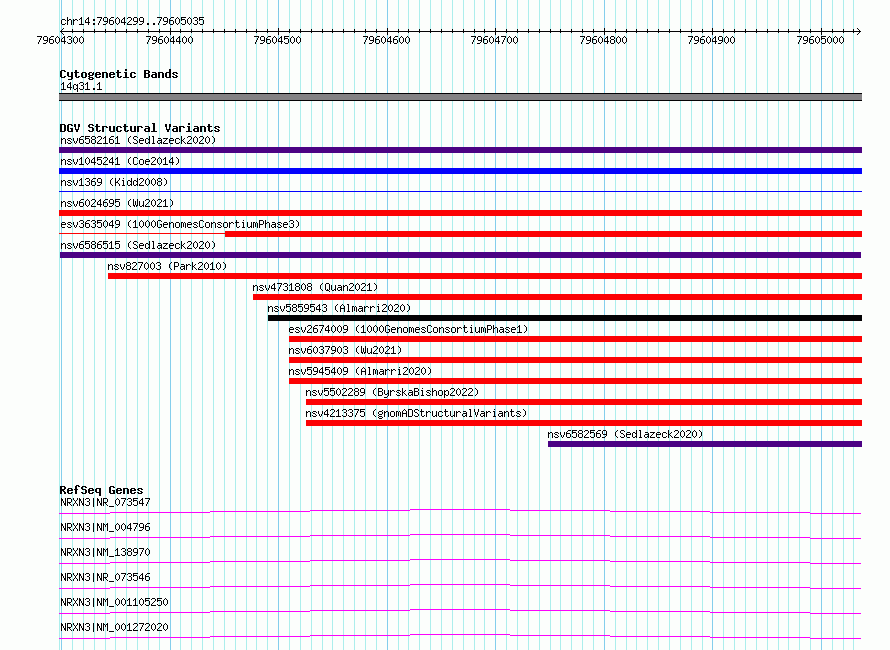The height and width of the screenshot is (650, 890).
Task: Open variant nsv827003 (Park2010) label
Action: (x=167, y=266)
